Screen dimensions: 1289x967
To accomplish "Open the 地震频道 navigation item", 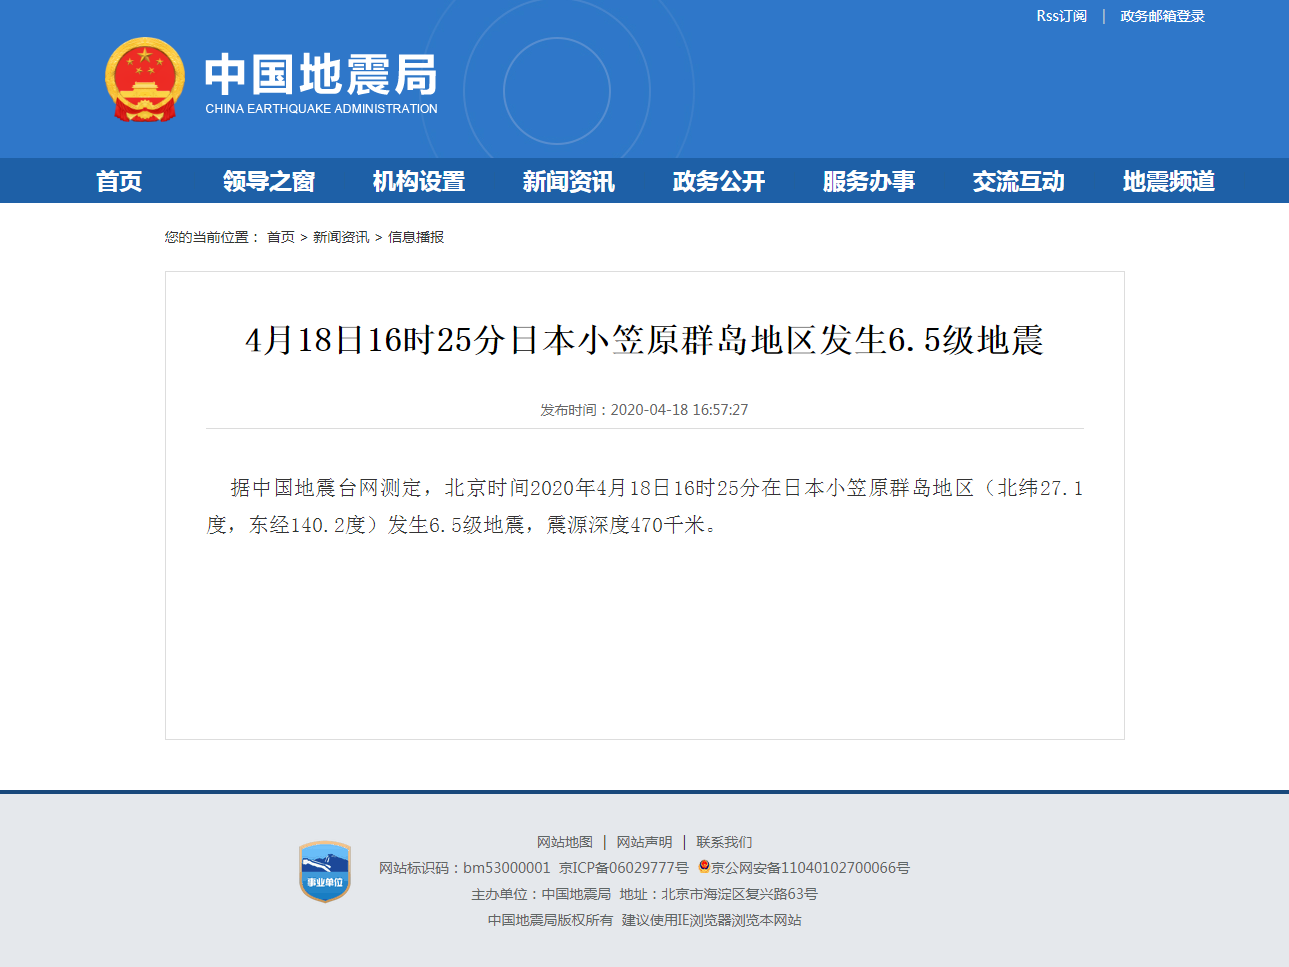I will (x=1168, y=181).
